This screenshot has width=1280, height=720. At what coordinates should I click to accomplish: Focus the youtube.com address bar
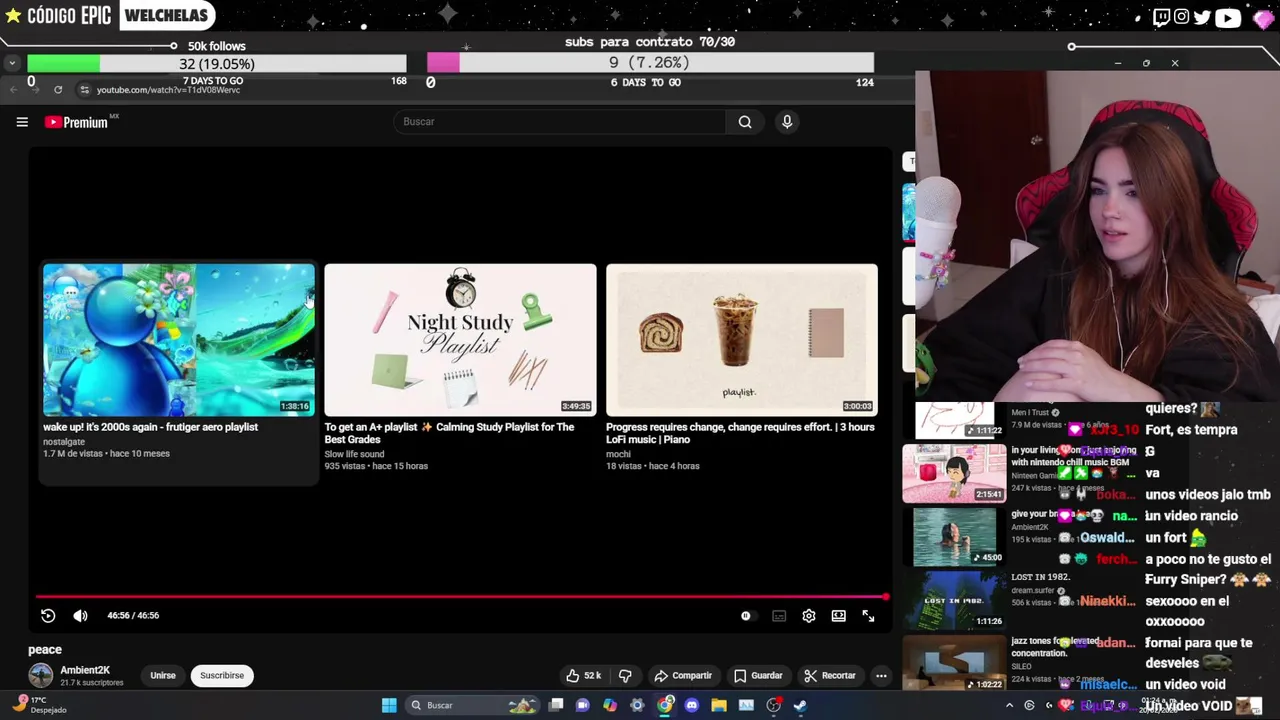coord(168,90)
